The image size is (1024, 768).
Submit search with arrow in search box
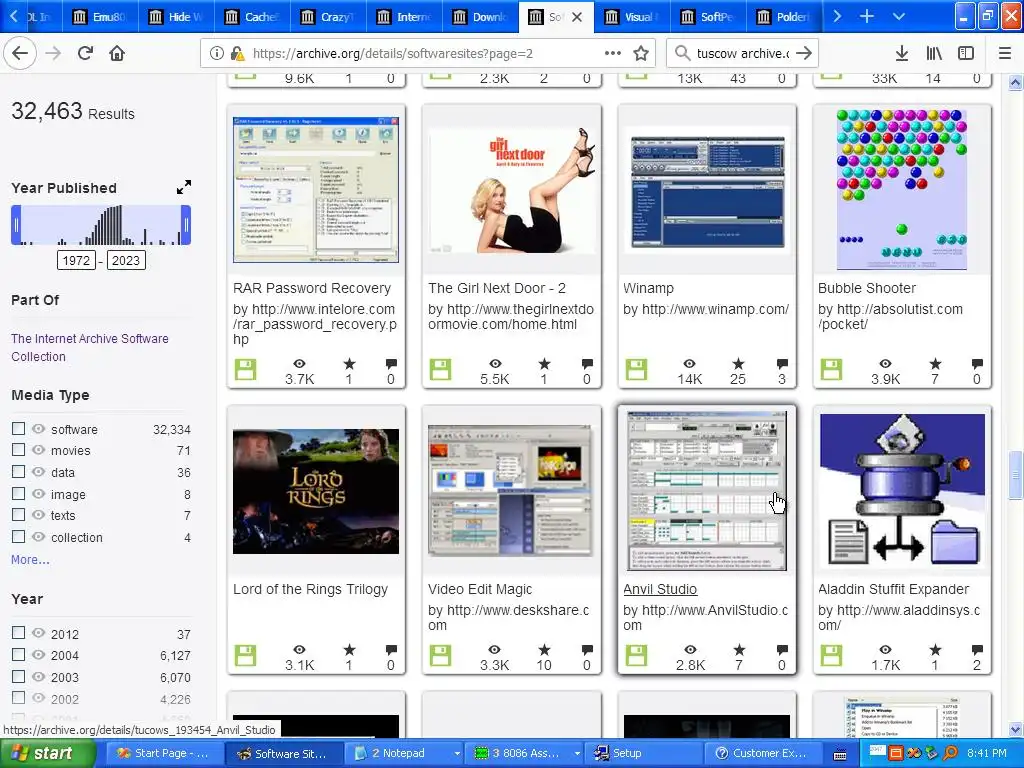tap(805, 54)
